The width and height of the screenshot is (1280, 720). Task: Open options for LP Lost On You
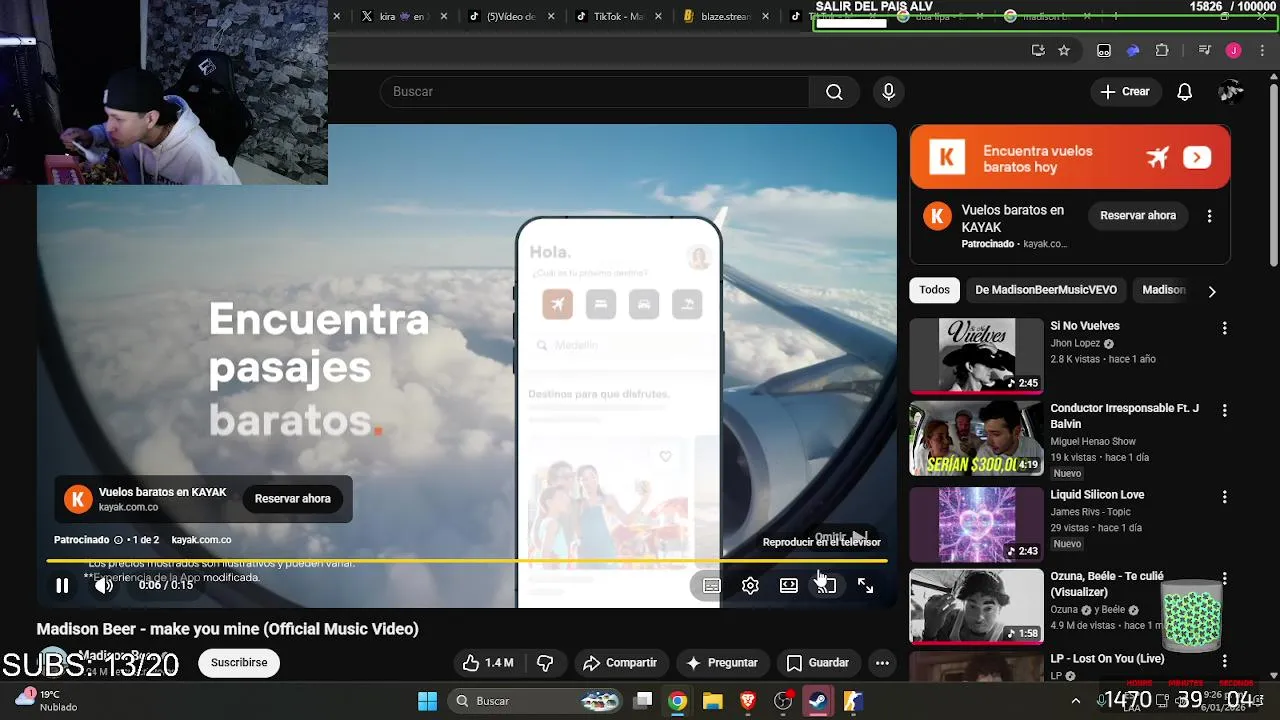tap(1224, 661)
